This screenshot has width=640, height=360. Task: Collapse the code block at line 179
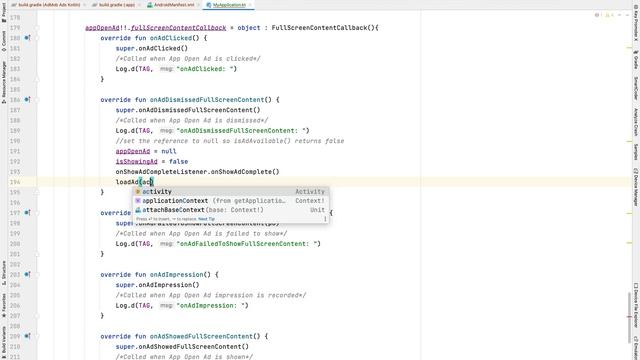pos(37,28)
